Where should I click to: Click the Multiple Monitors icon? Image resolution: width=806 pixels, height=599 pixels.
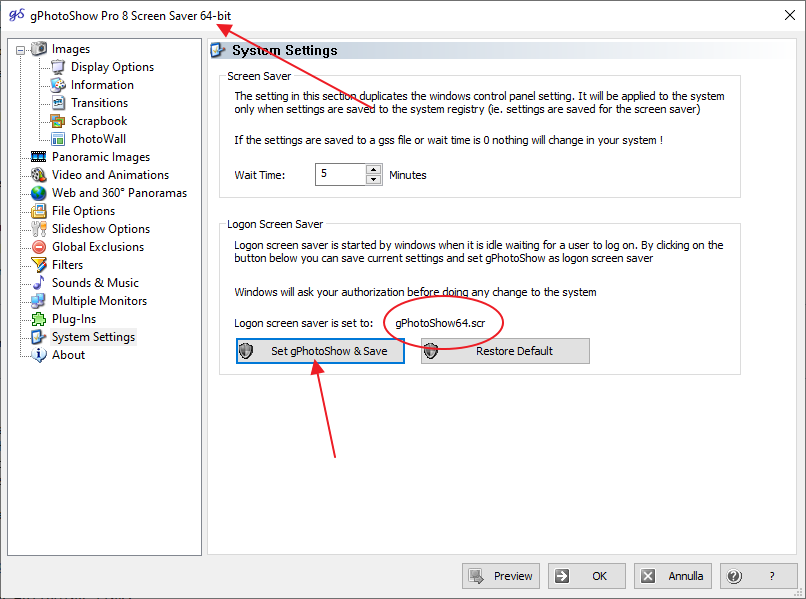39,301
